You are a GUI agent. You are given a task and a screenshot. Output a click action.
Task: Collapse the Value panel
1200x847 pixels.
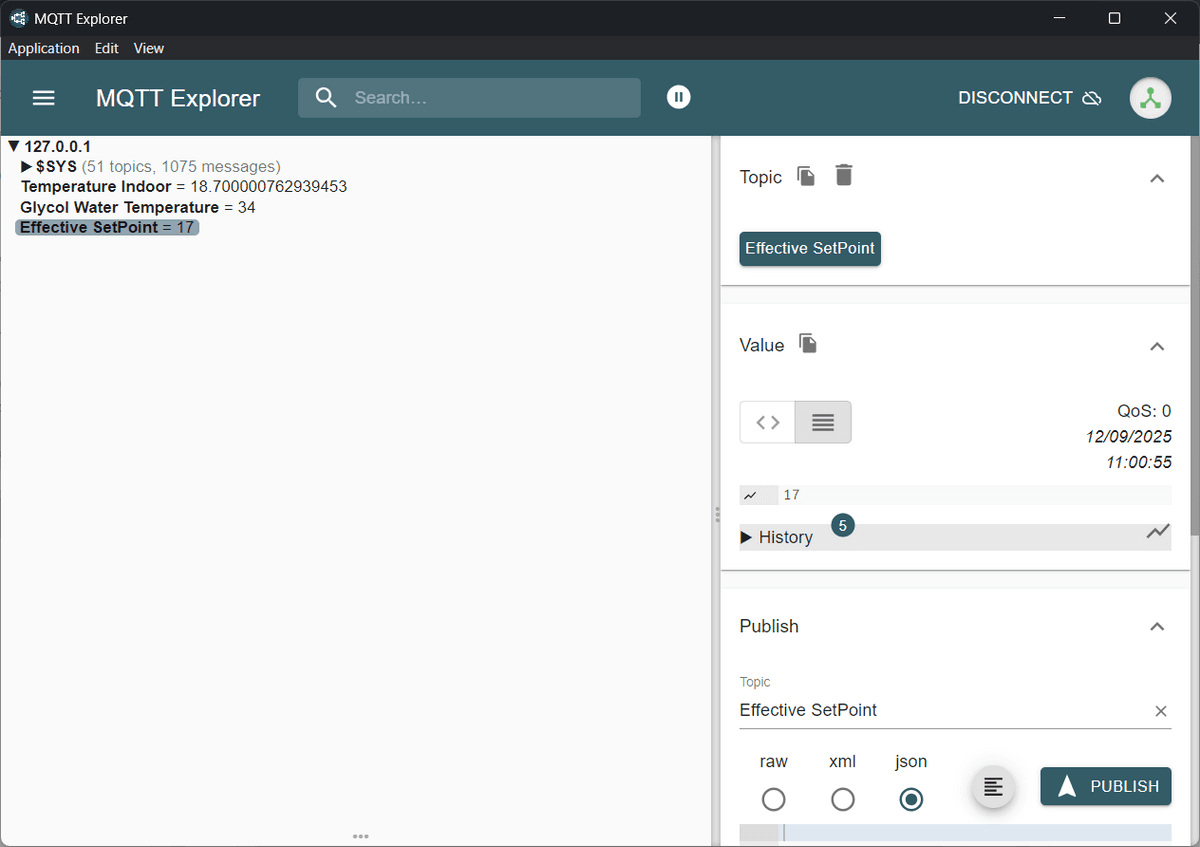pos(1157,346)
